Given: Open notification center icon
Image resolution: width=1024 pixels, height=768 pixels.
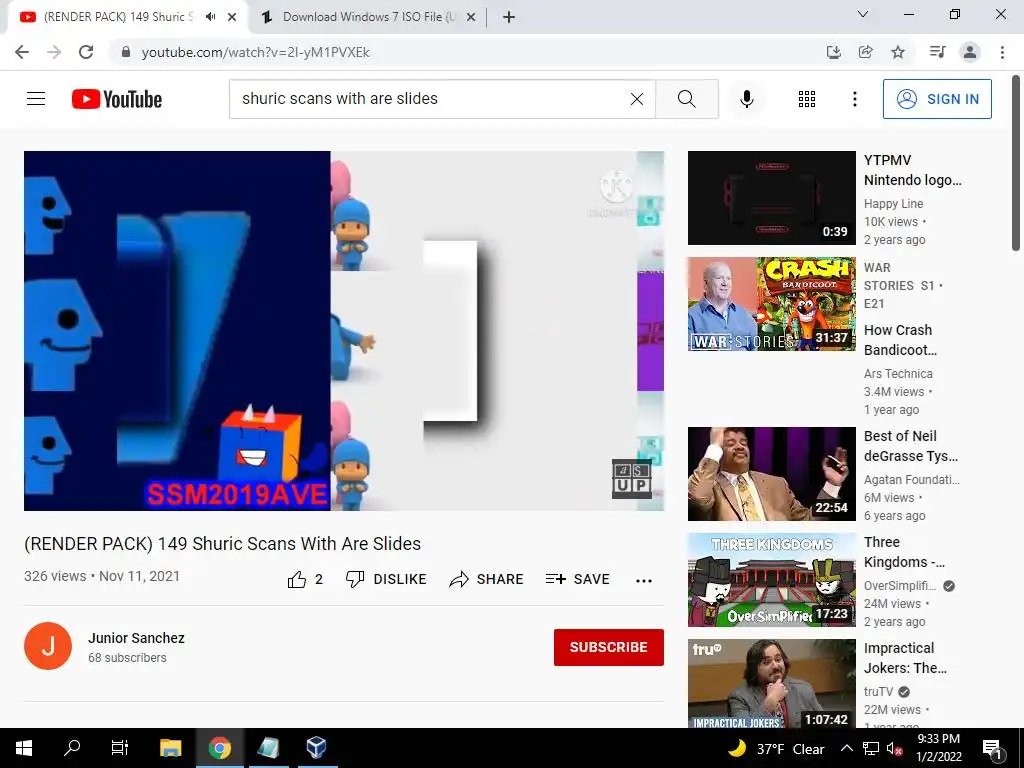Looking at the screenshot, I should (992, 749).
